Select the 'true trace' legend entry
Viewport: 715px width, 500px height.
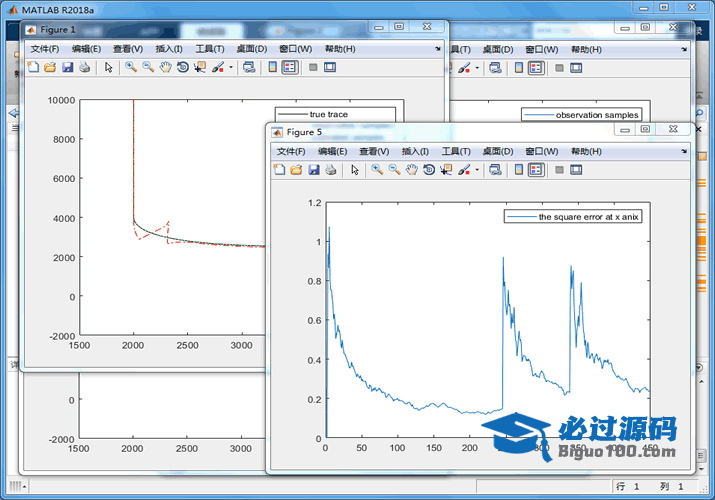(336, 114)
